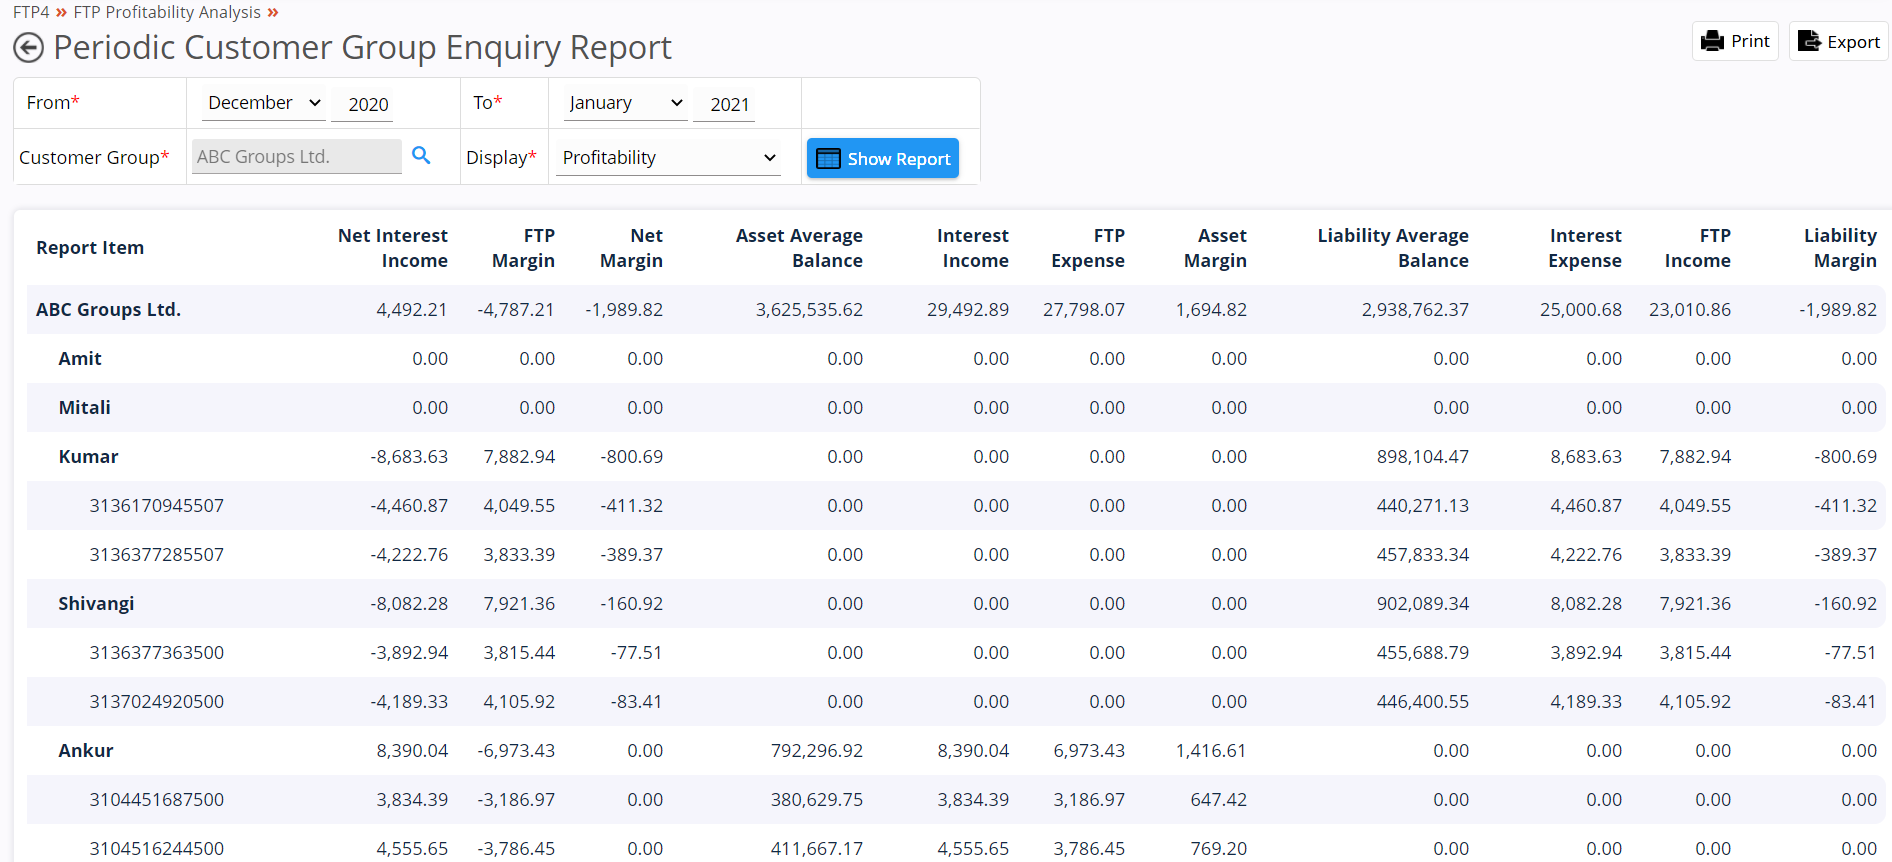The height and width of the screenshot is (862, 1892).
Task: Click the Print button label
Action: pos(1750,41)
